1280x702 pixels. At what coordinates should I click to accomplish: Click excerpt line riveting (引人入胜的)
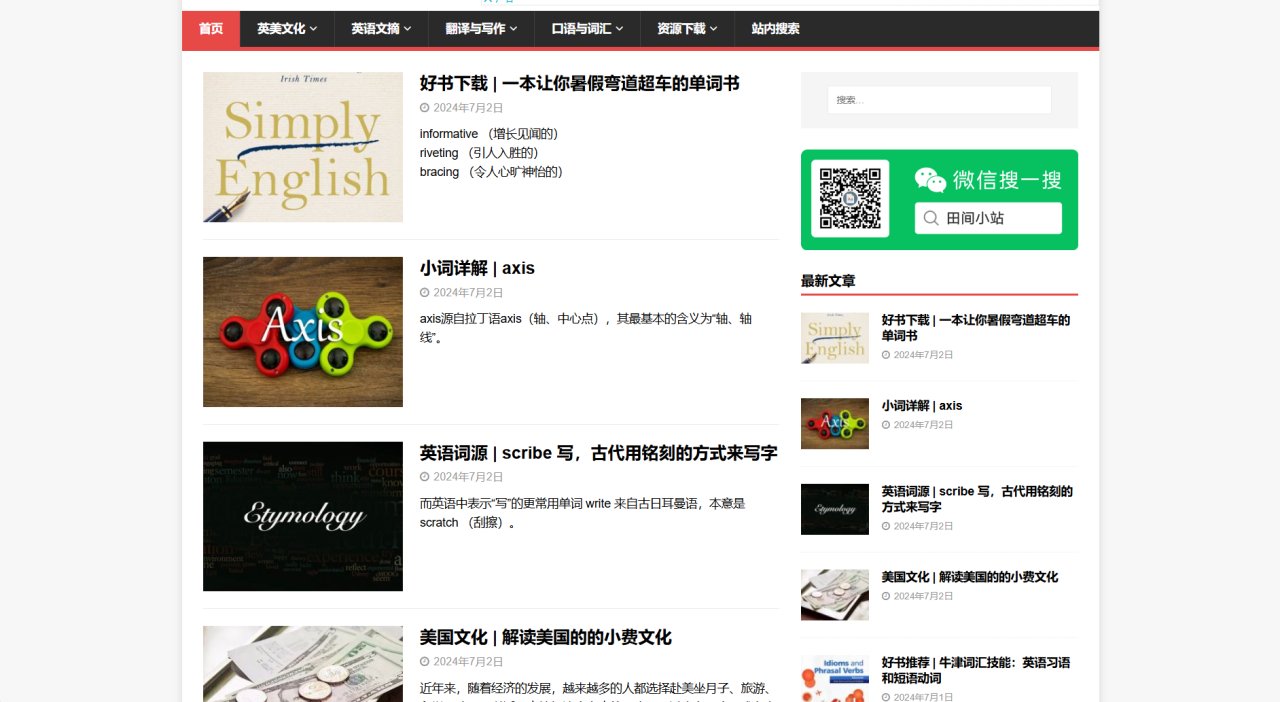pyautogui.click(x=479, y=153)
